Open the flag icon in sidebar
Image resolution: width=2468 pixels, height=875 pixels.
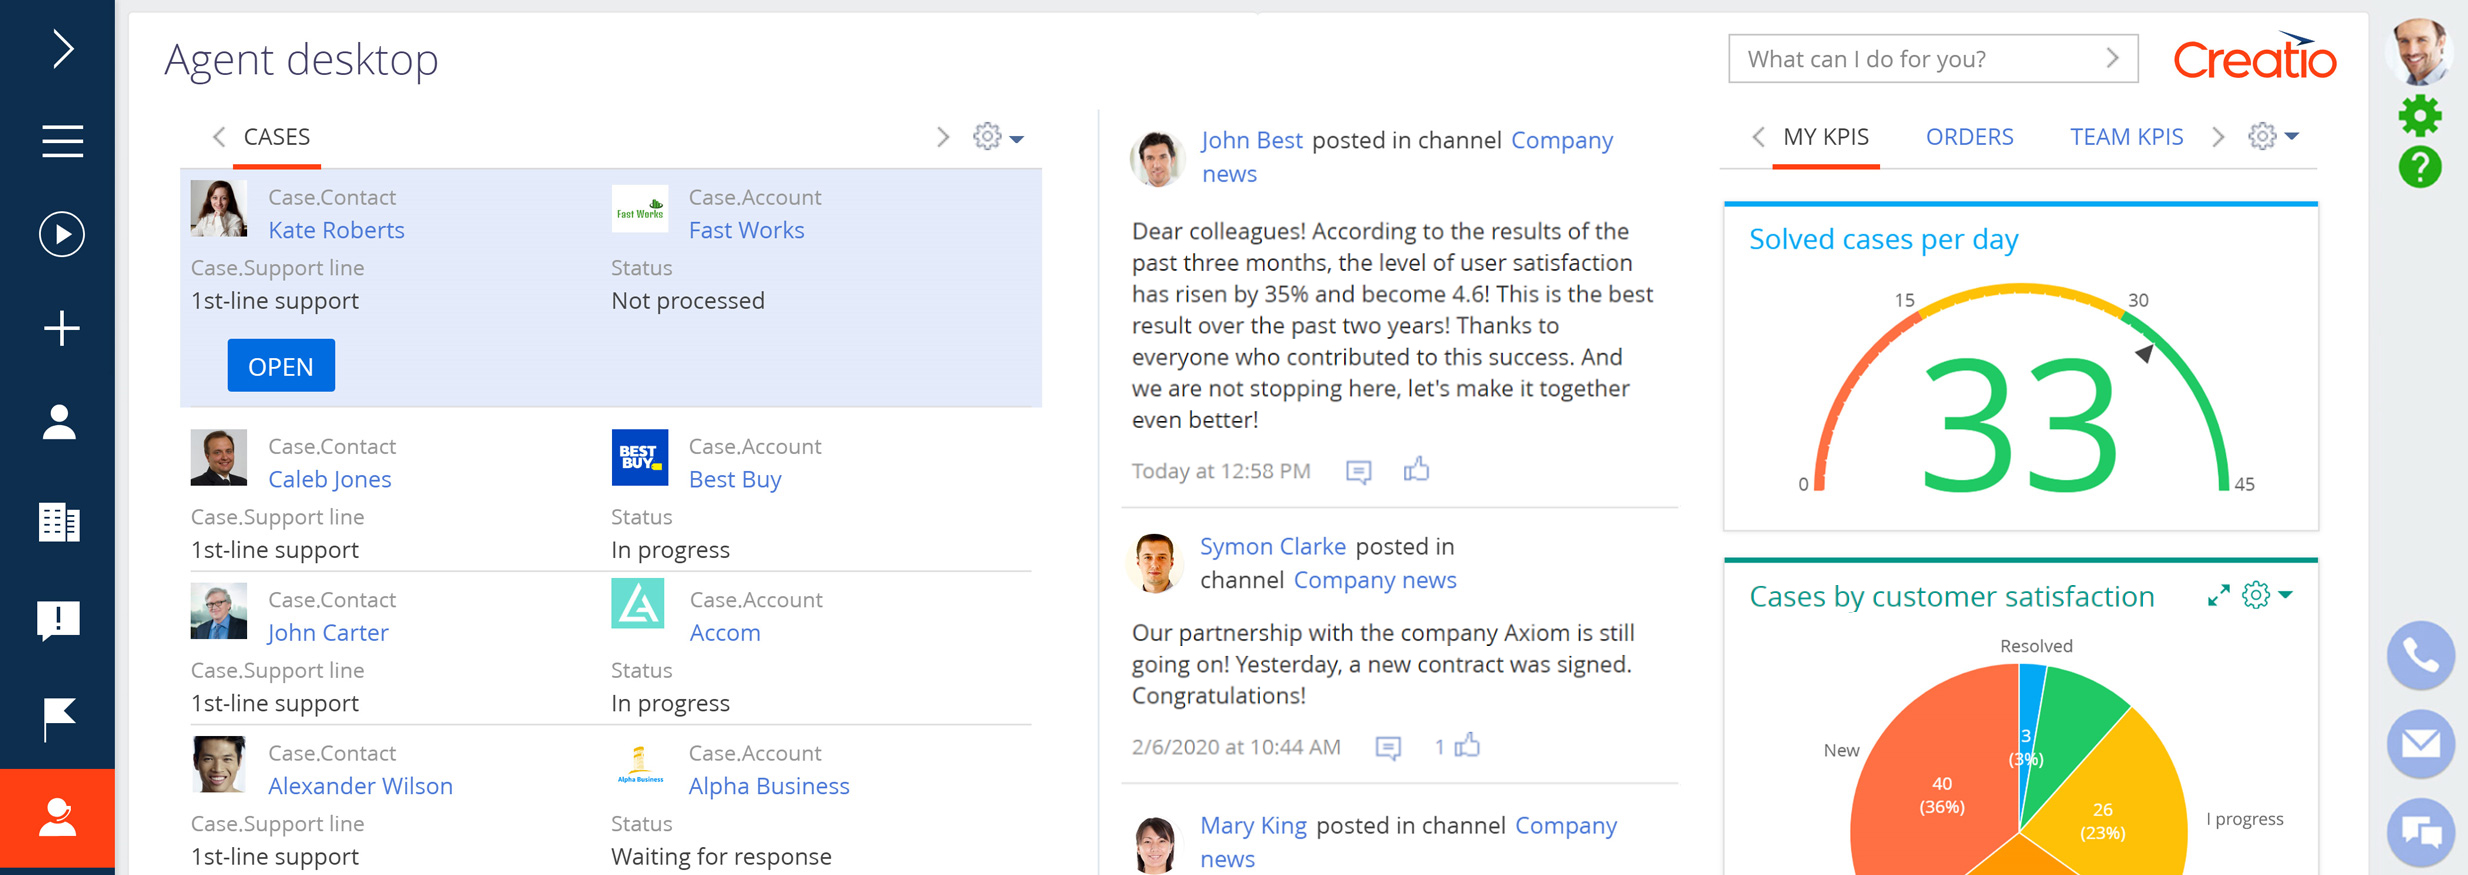click(x=59, y=718)
